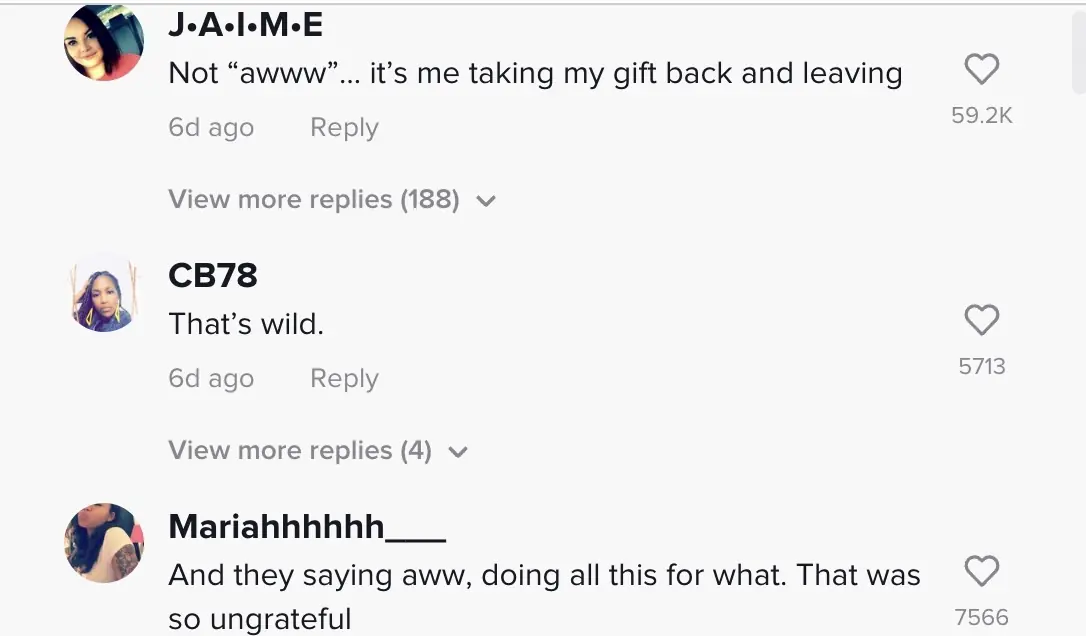Like CB78's comment with the heart icon
1086x636 pixels.
[x=981, y=319]
